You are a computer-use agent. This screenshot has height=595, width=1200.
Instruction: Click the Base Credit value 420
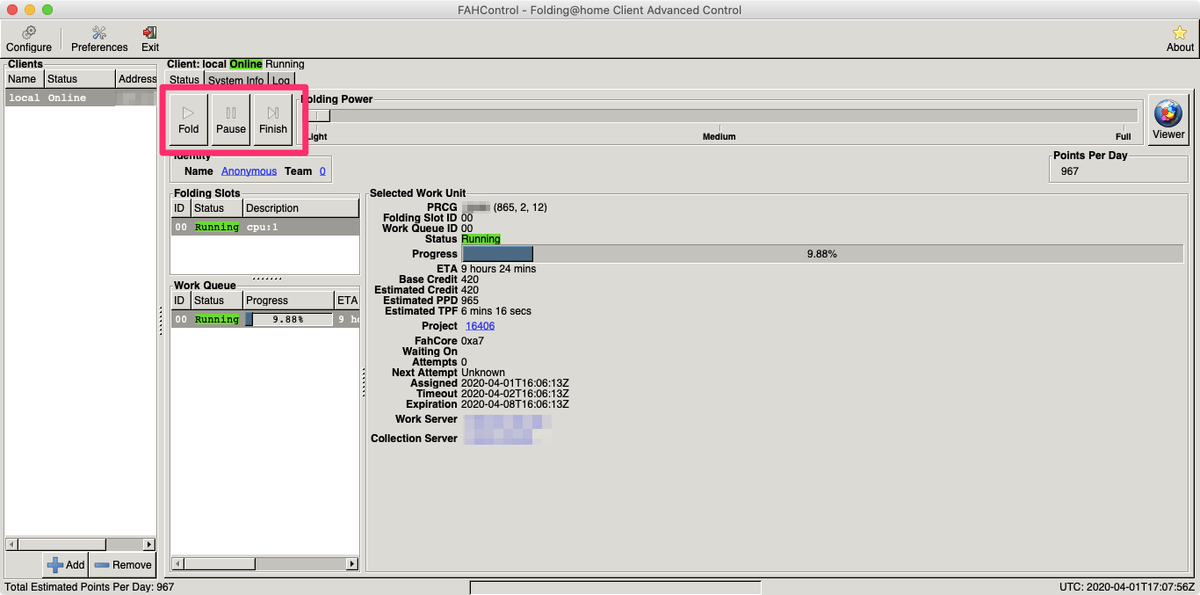tap(470, 279)
